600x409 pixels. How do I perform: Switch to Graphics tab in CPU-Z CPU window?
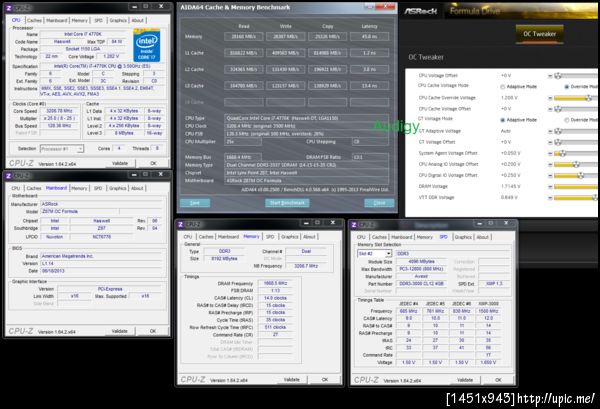[118, 20]
